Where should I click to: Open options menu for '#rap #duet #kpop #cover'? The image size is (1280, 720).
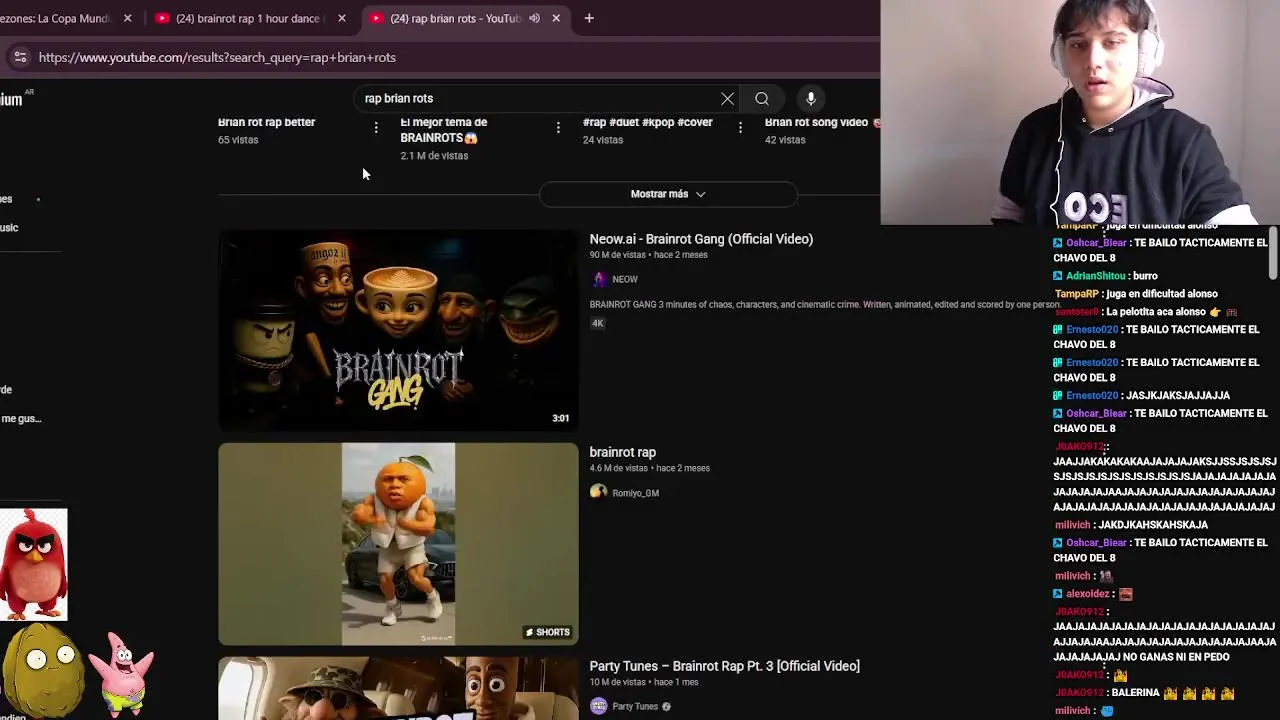(740, 127)
